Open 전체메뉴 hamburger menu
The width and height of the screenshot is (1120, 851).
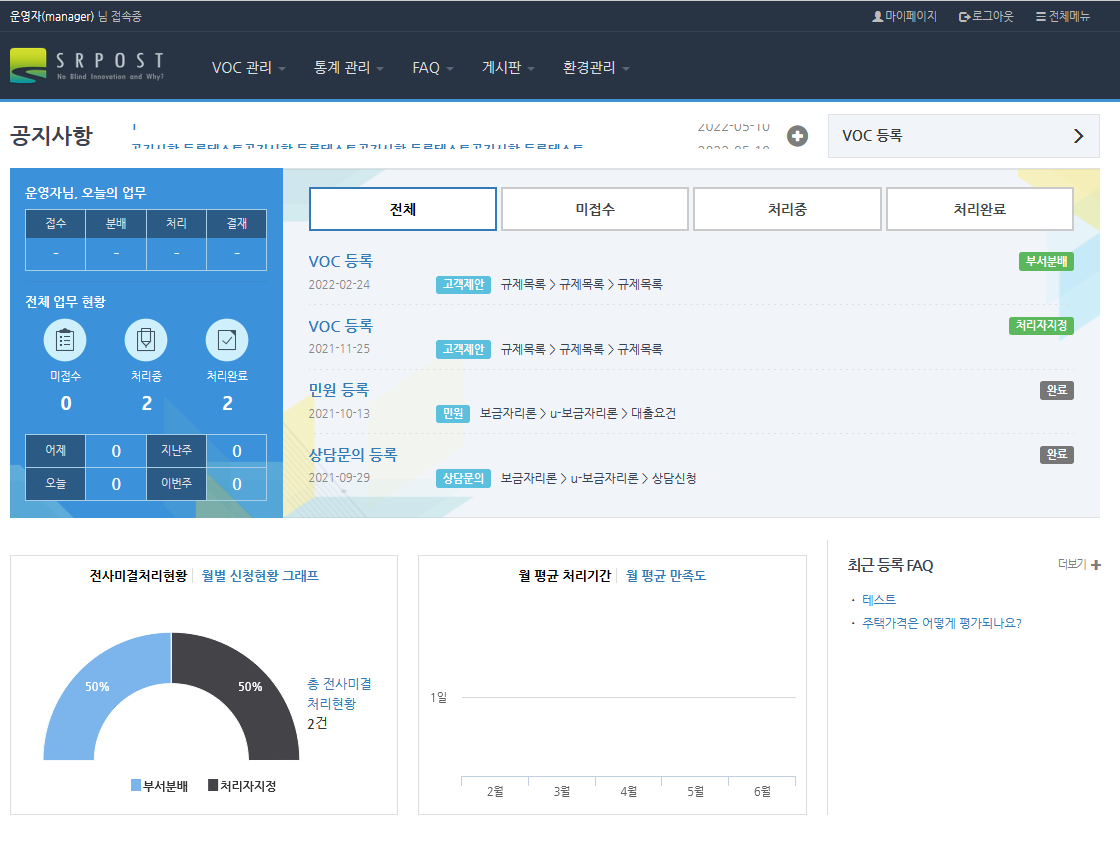1063,16
